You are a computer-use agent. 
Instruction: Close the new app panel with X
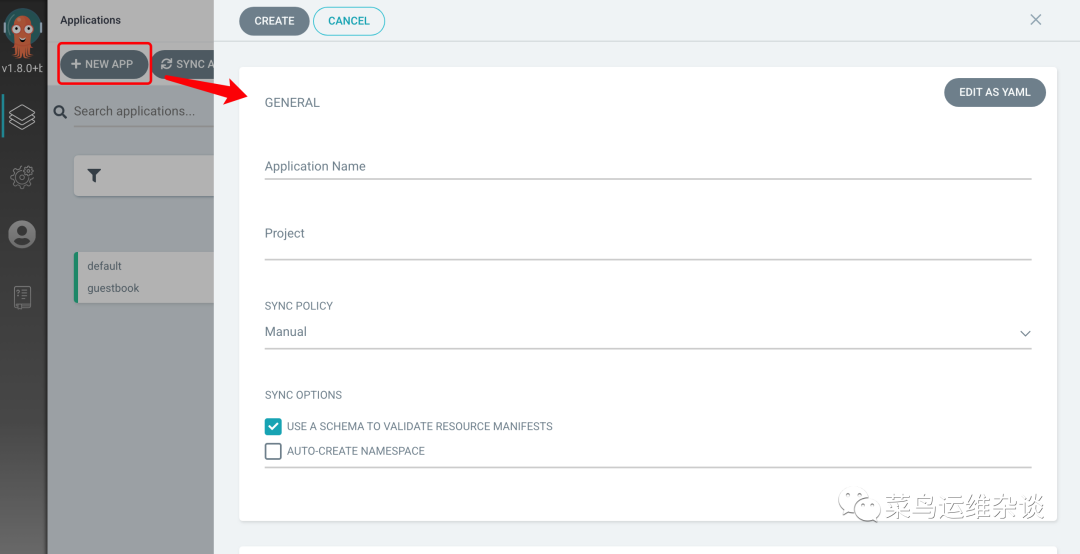pyautogui.click(x=1036, y=20)
